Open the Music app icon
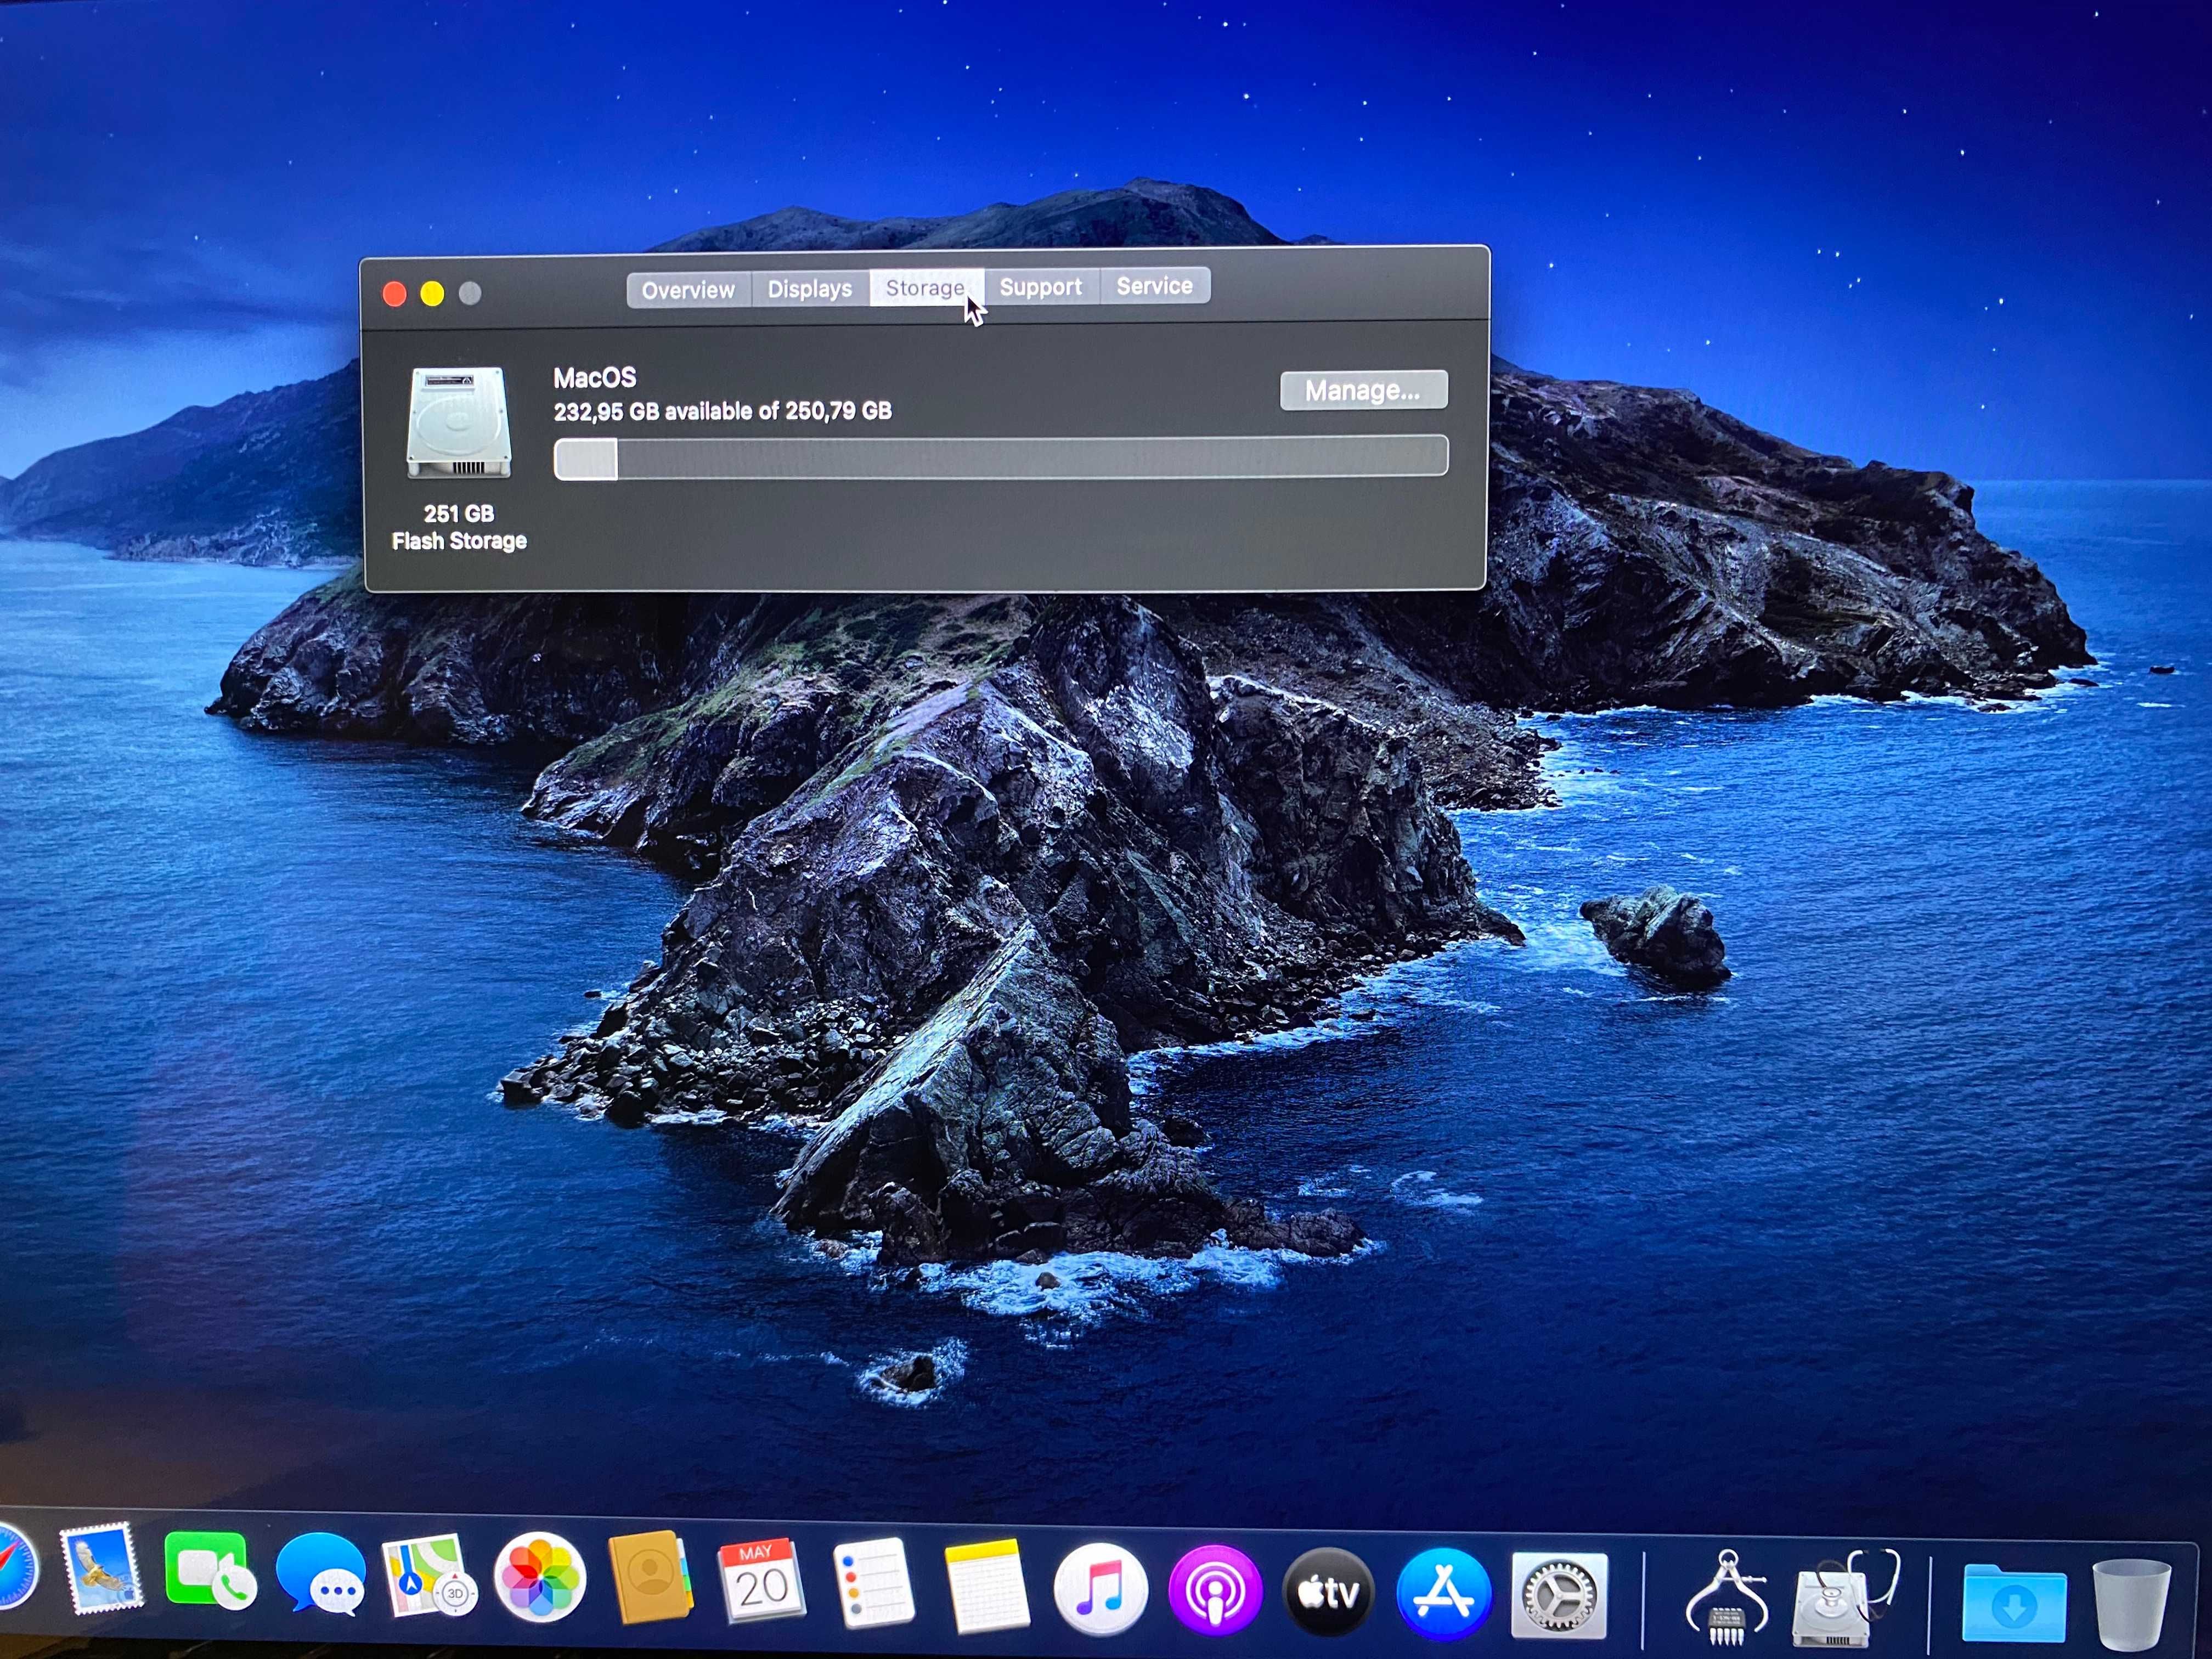2212x1659 pixels. pos(1100,1589)
